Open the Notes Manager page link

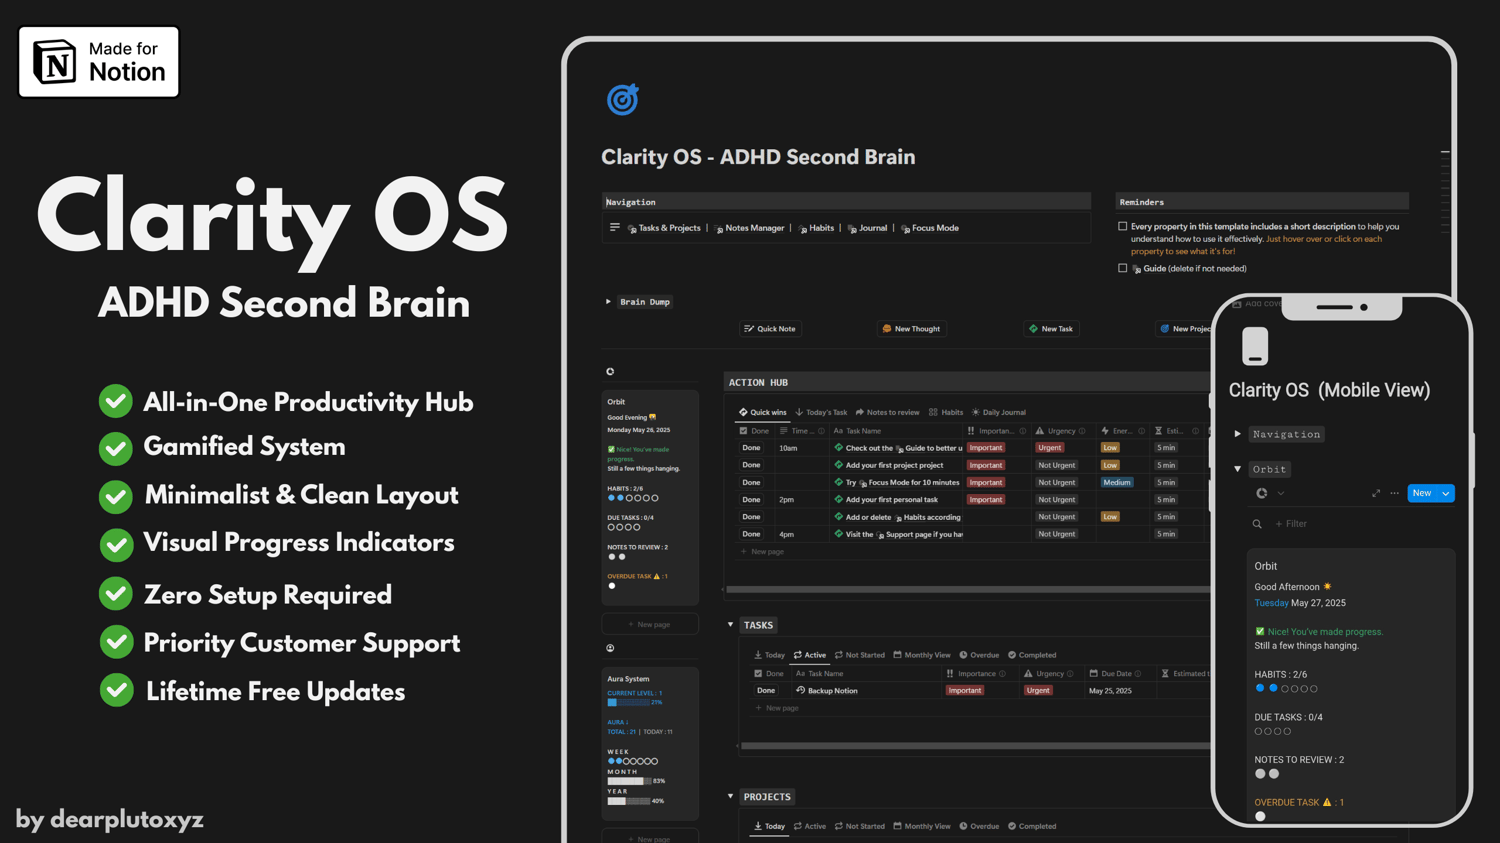749,228
